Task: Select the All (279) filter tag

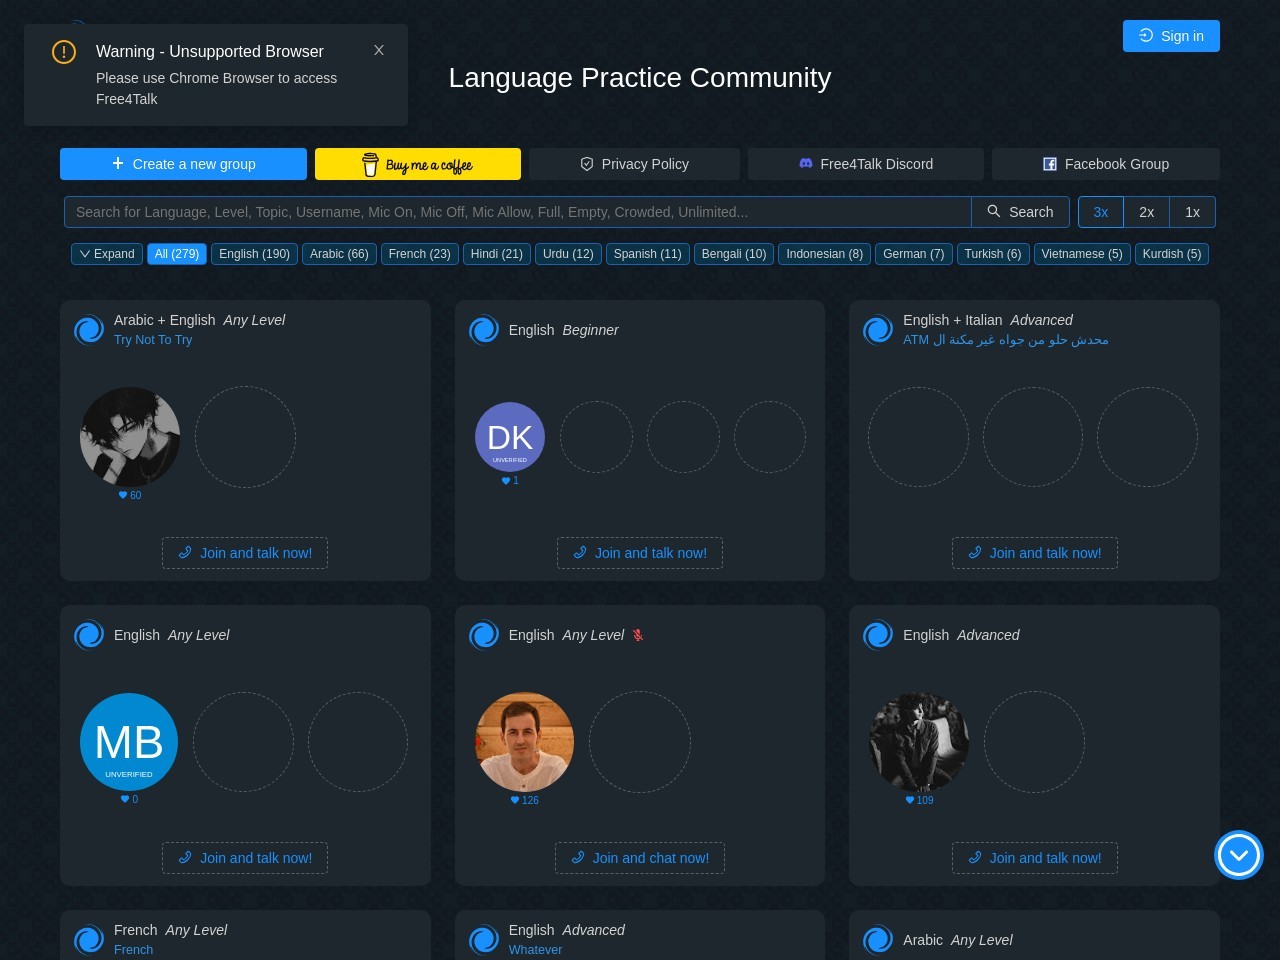Action: click(177, 254)
